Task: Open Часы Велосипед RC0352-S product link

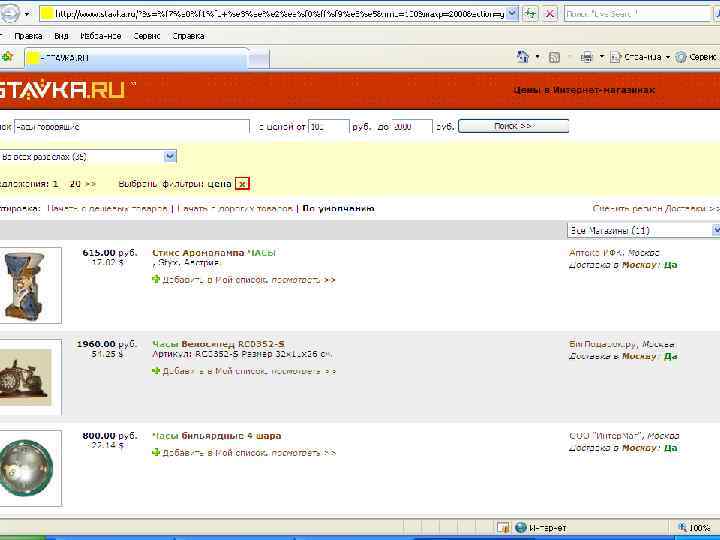Action: coord(218,344)
